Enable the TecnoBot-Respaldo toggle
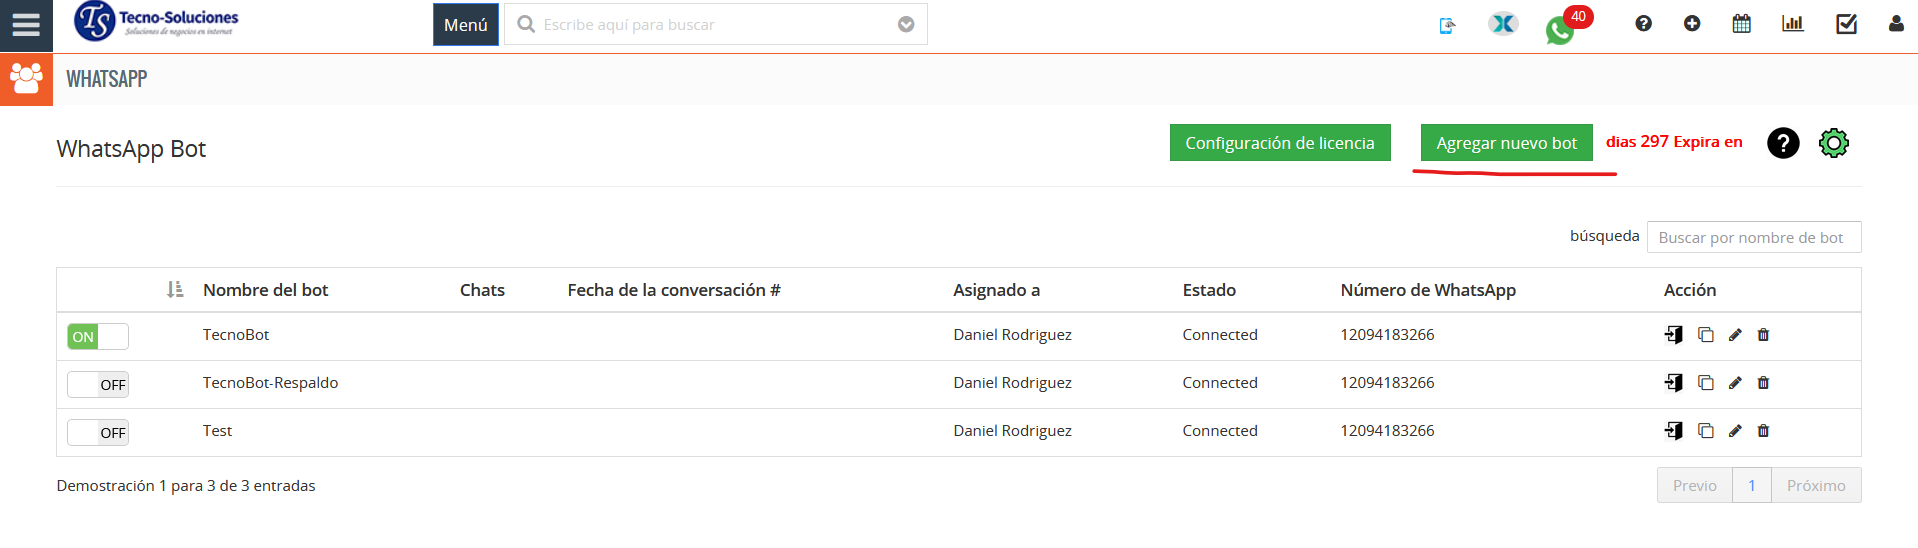 pyautogui.click(x=98, y=385)
